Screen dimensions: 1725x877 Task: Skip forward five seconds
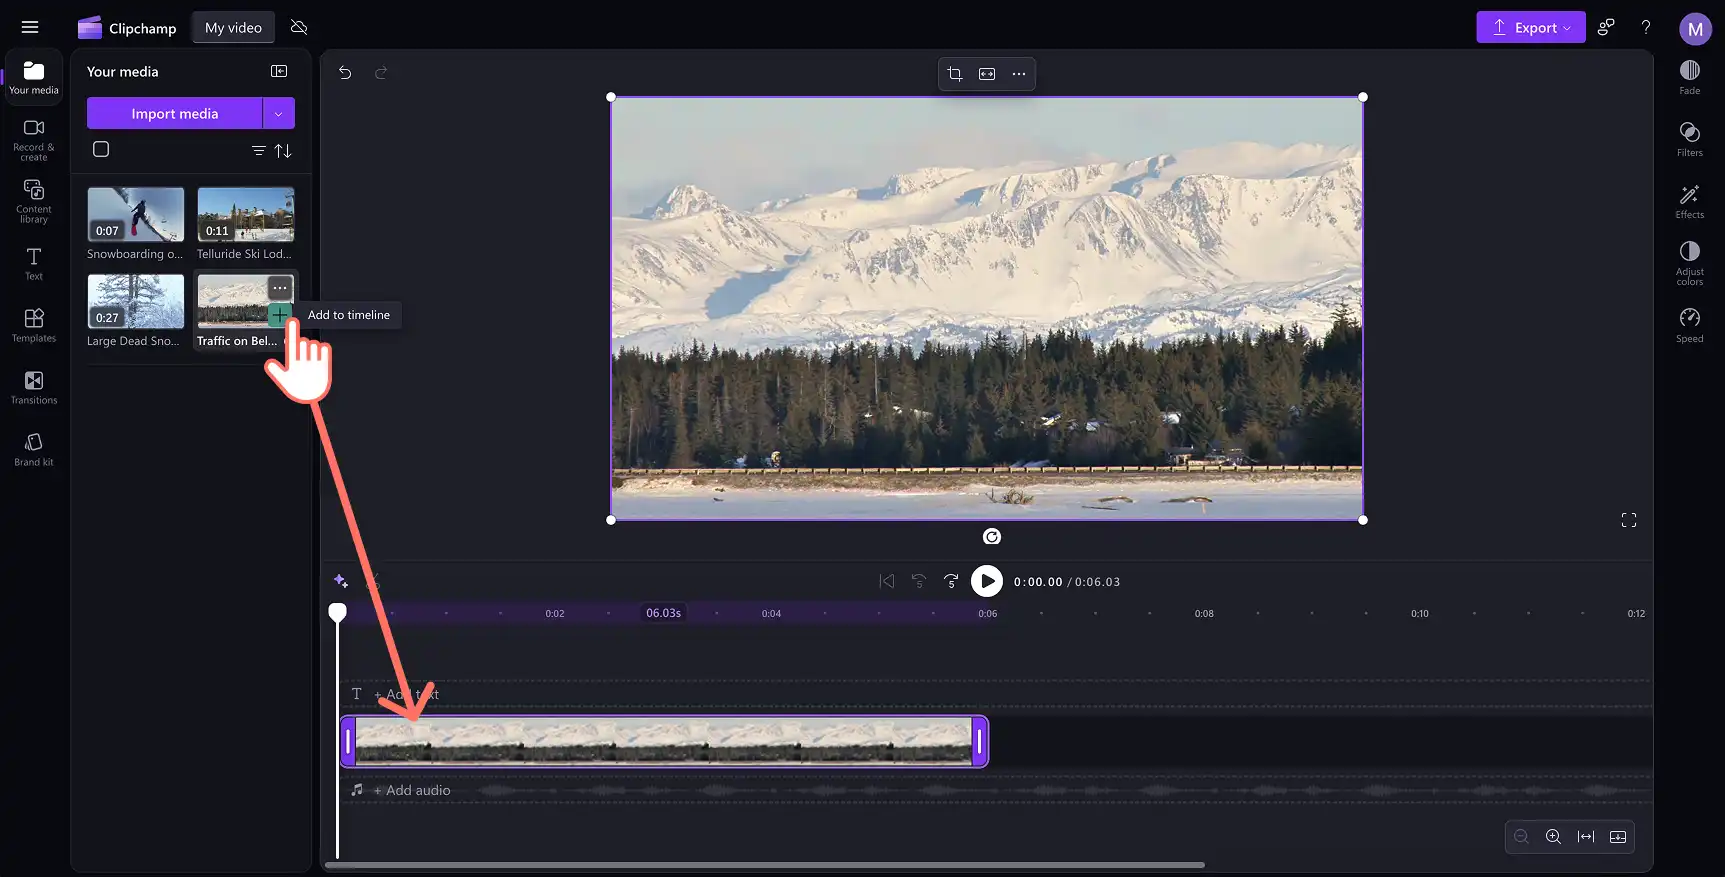(951, 581)
